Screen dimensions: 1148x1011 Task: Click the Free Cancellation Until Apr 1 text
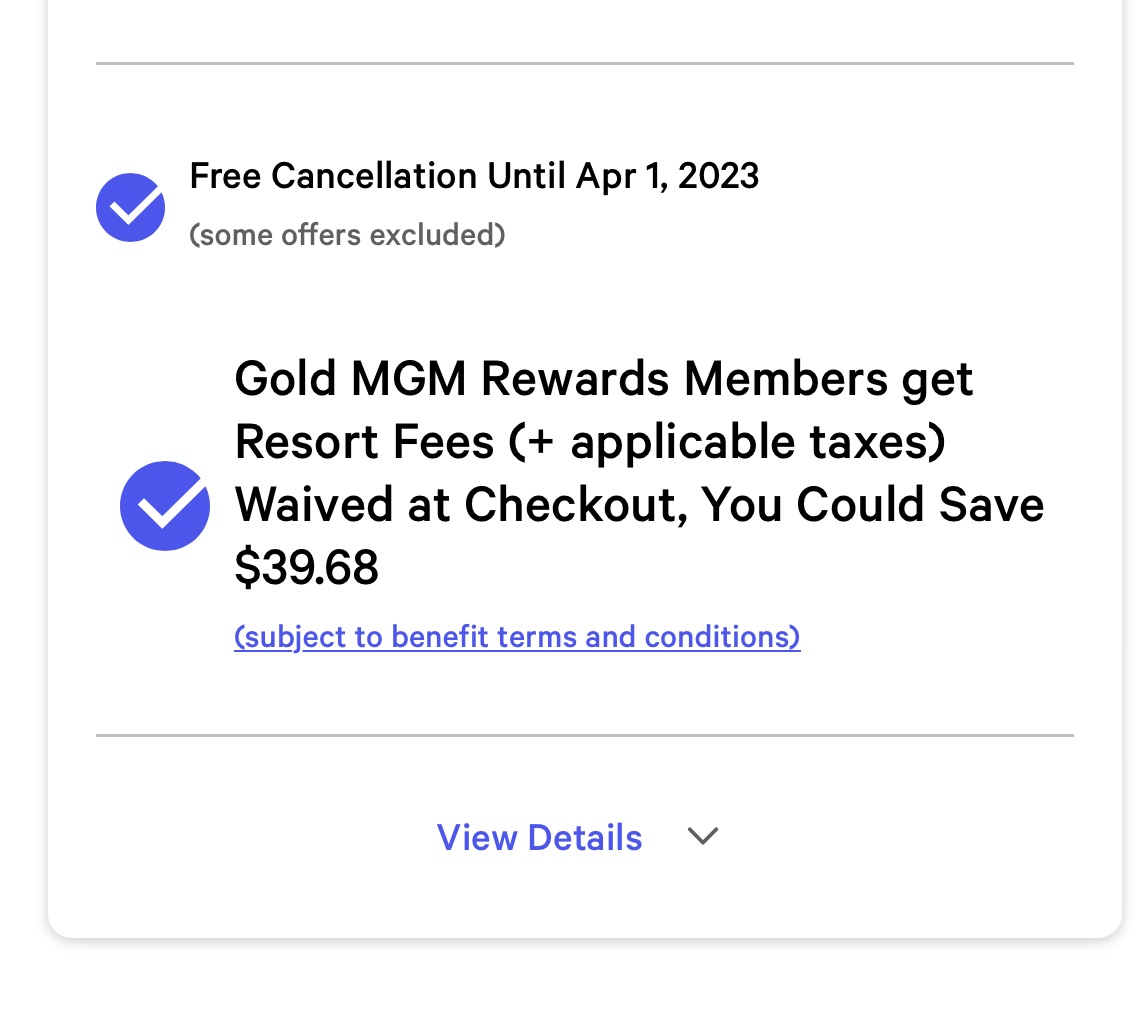tap(474, 176)
